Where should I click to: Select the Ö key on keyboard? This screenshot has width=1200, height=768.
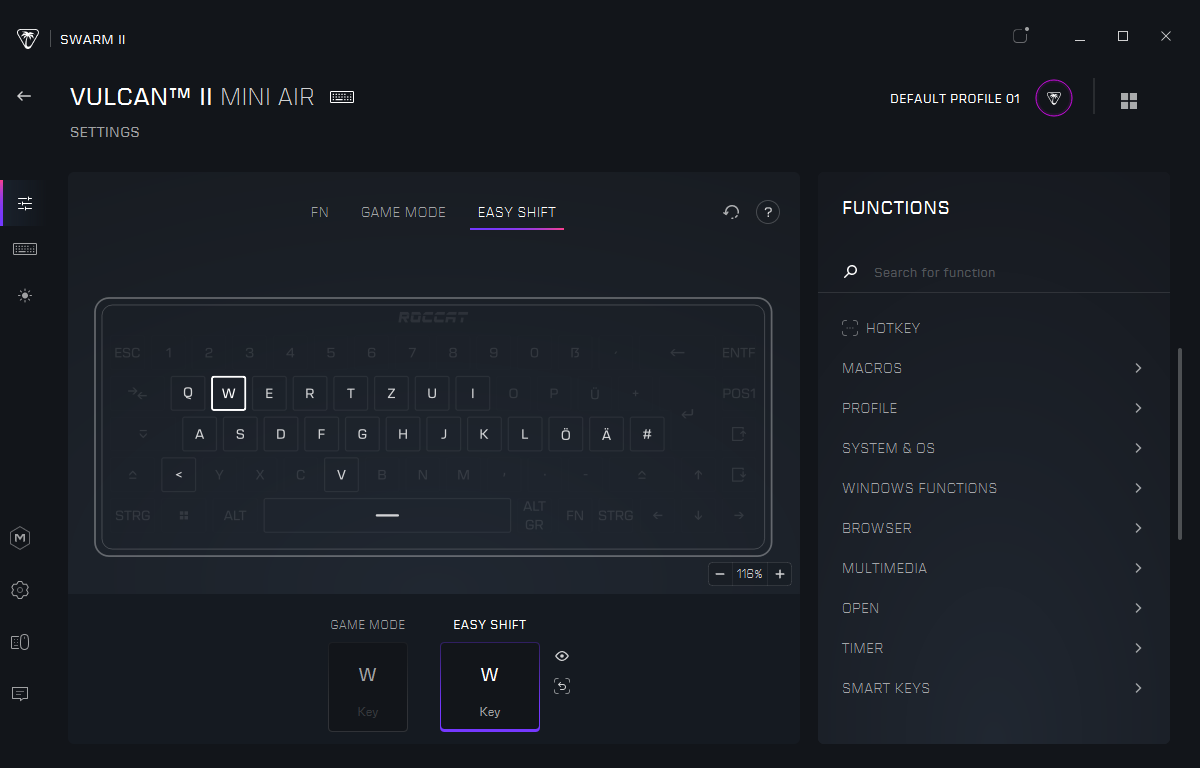coord(565,434)
